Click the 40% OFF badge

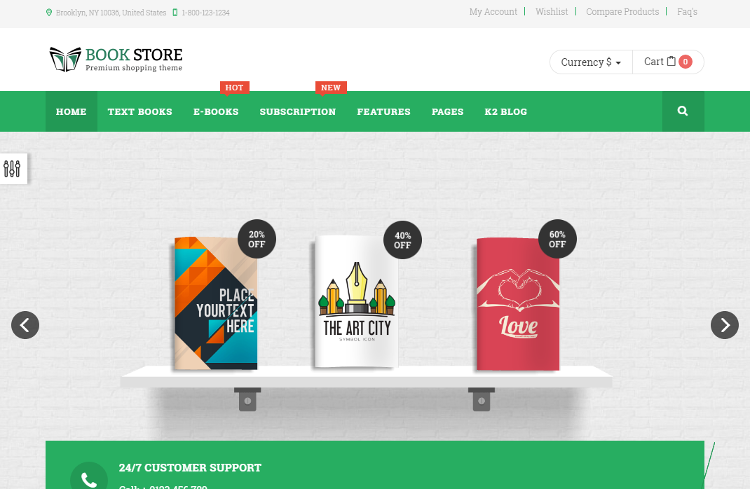tap(403, 240)
